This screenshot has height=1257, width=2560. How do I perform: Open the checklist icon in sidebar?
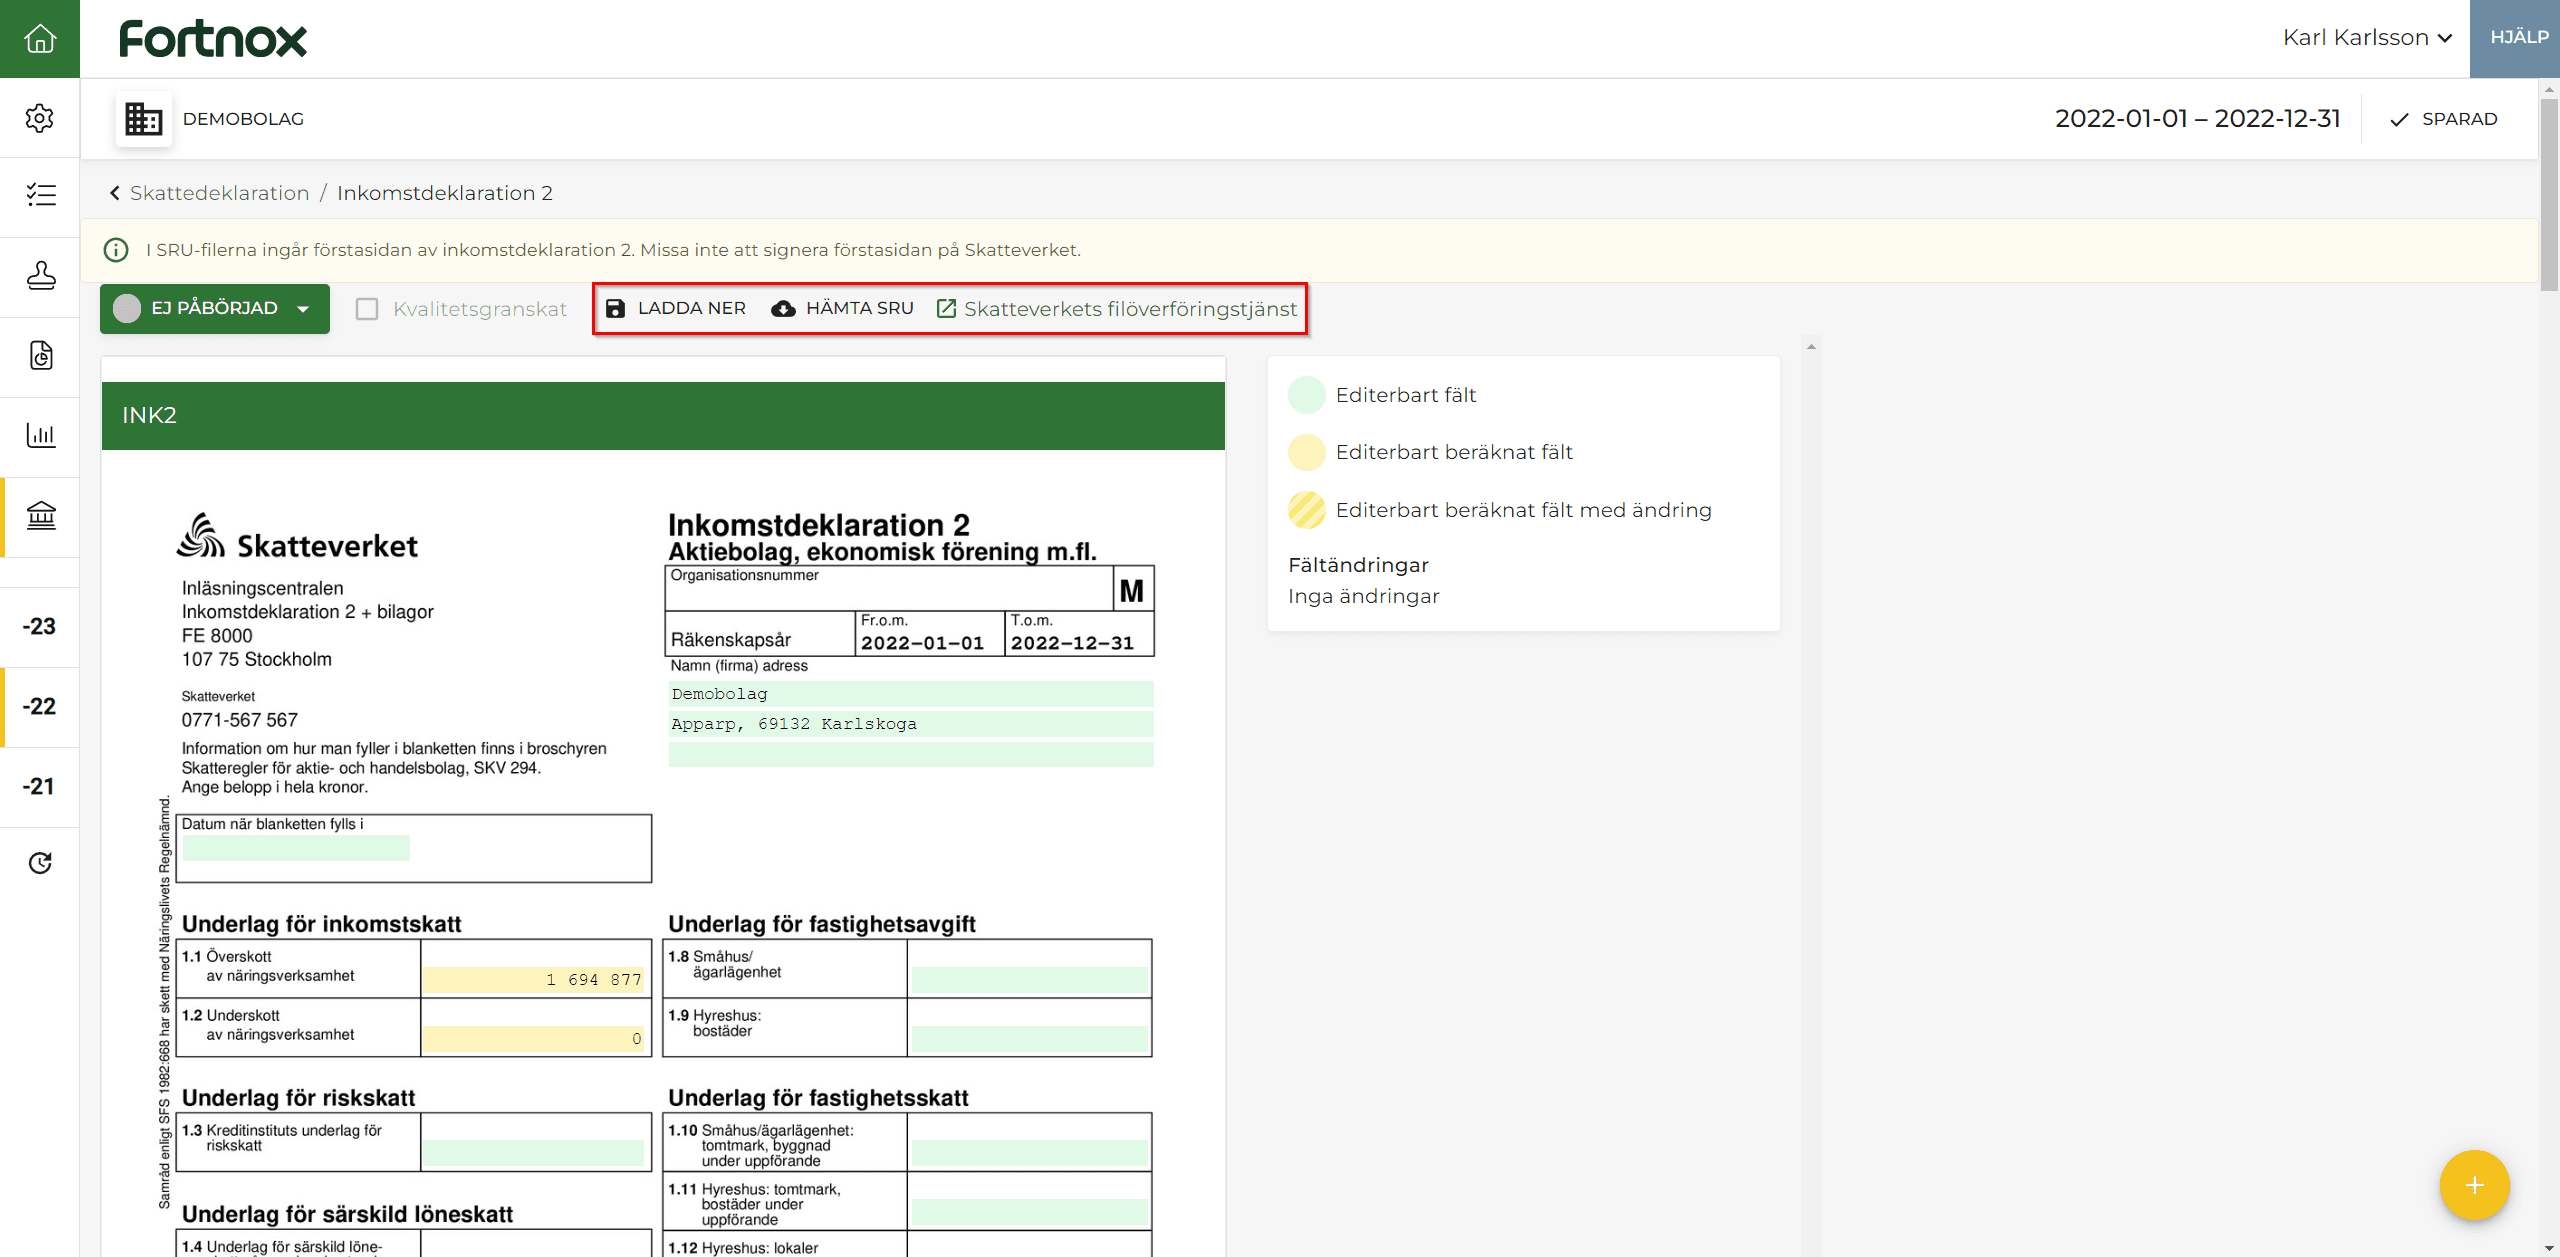point(40,195)
